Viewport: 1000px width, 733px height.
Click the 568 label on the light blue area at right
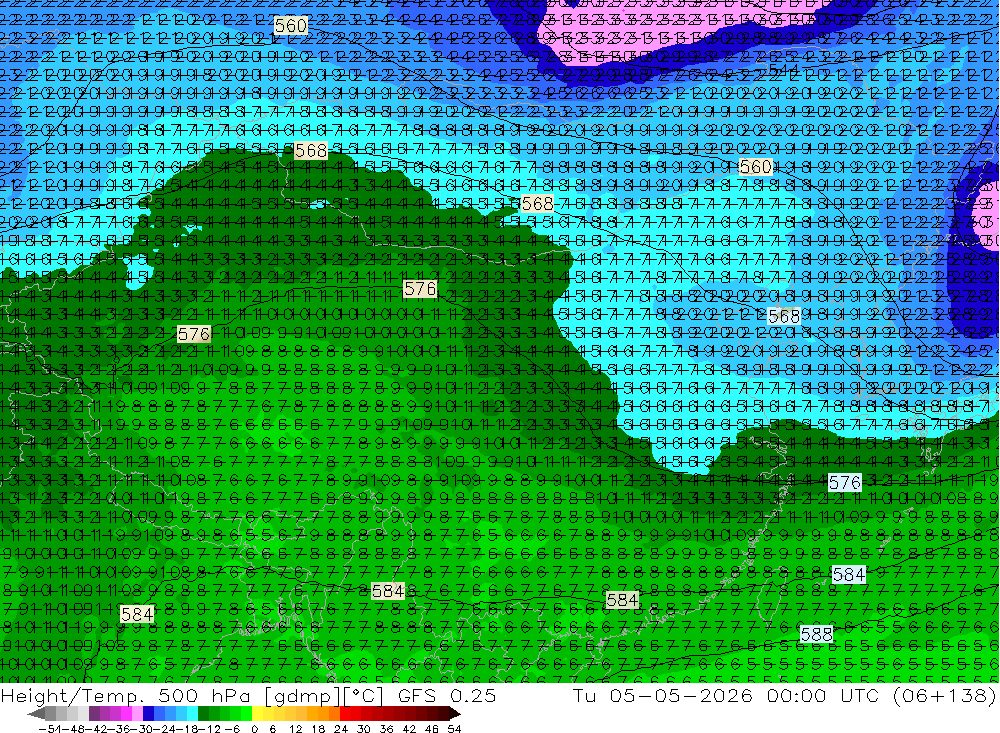tap(784, 316)
